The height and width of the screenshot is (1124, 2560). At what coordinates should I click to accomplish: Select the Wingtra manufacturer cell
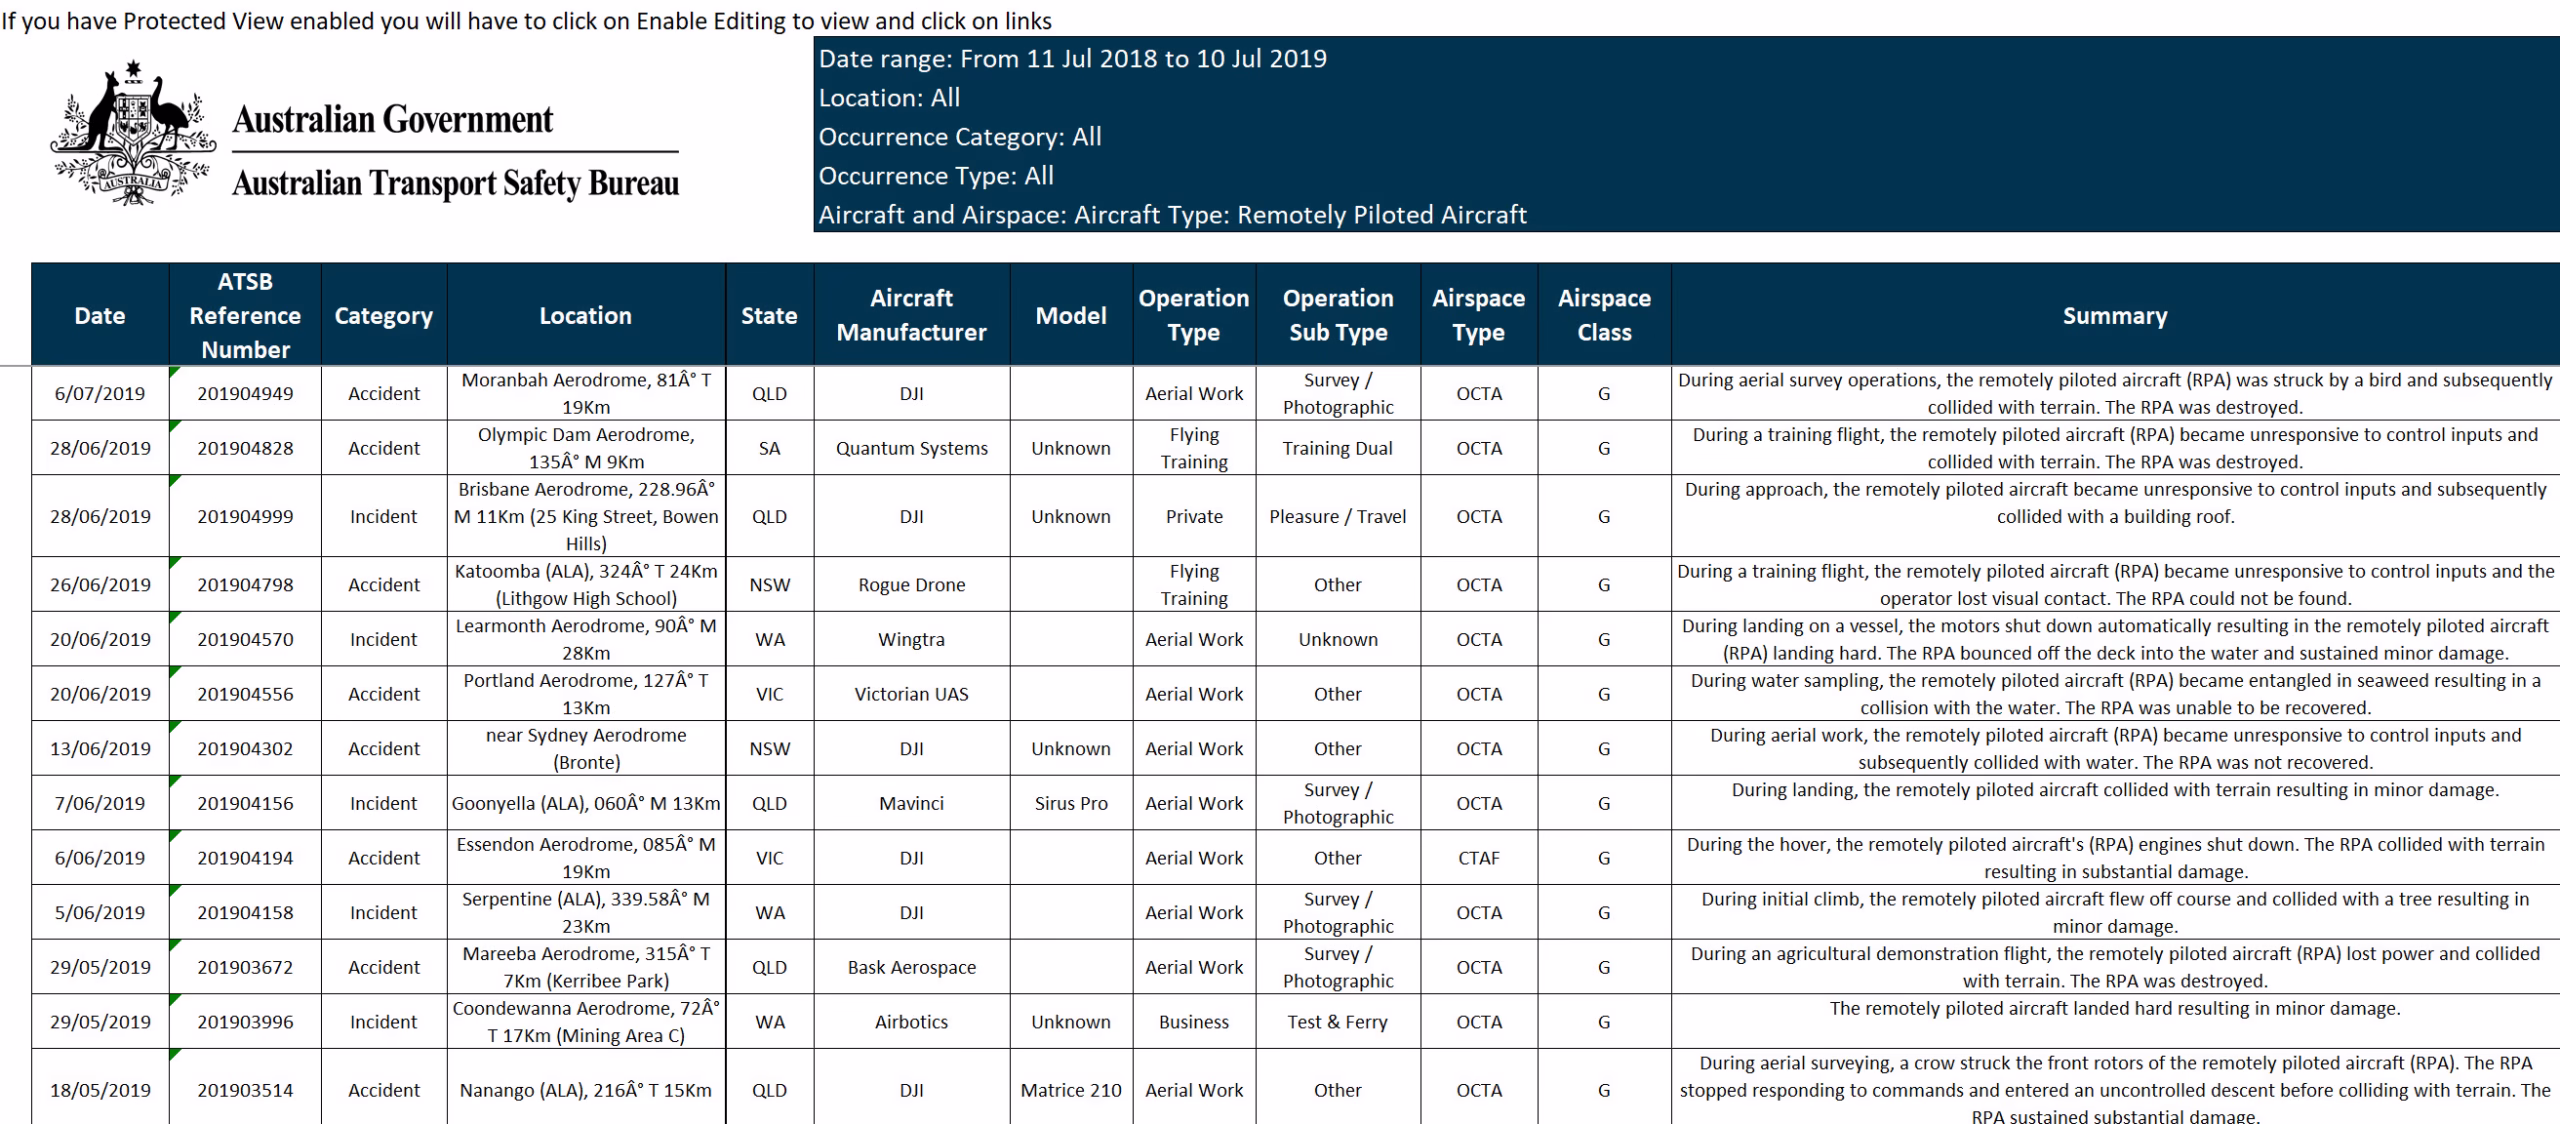pyautogui.click(x=911, y=639)
